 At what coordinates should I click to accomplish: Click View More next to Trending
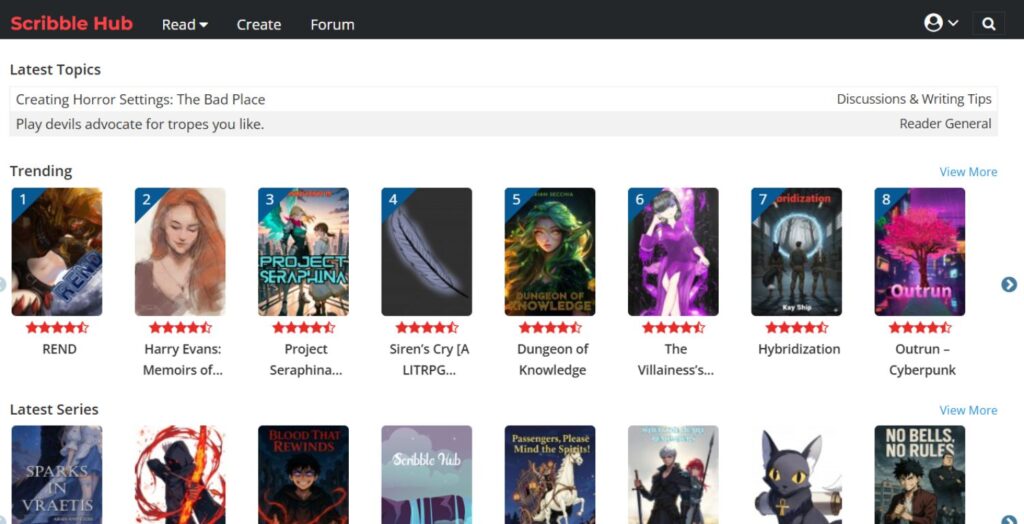967,172
